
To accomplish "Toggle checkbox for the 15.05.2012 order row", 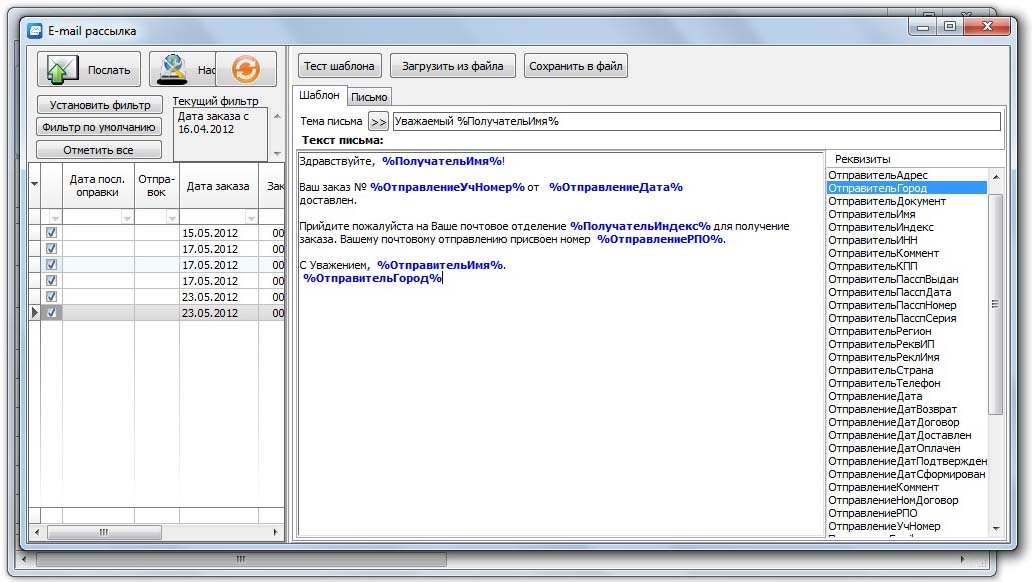I will point(52,233).
